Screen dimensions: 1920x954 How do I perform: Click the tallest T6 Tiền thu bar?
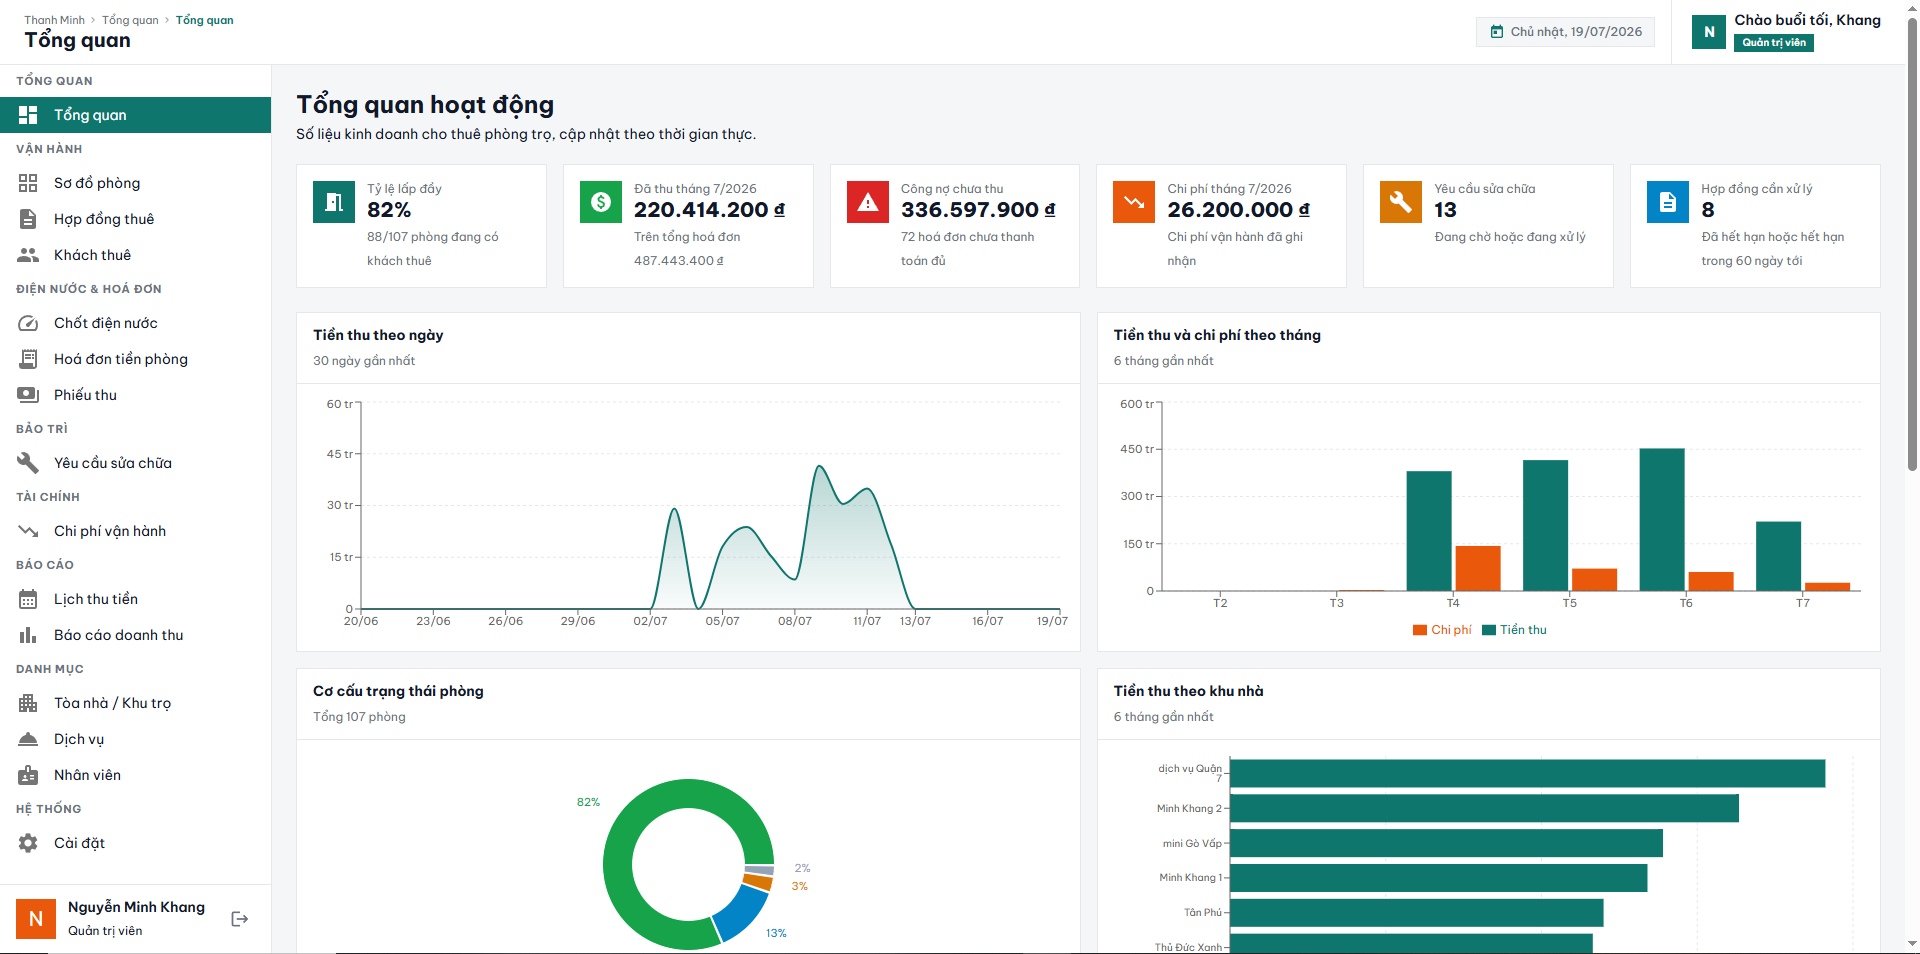[1662, 520]
